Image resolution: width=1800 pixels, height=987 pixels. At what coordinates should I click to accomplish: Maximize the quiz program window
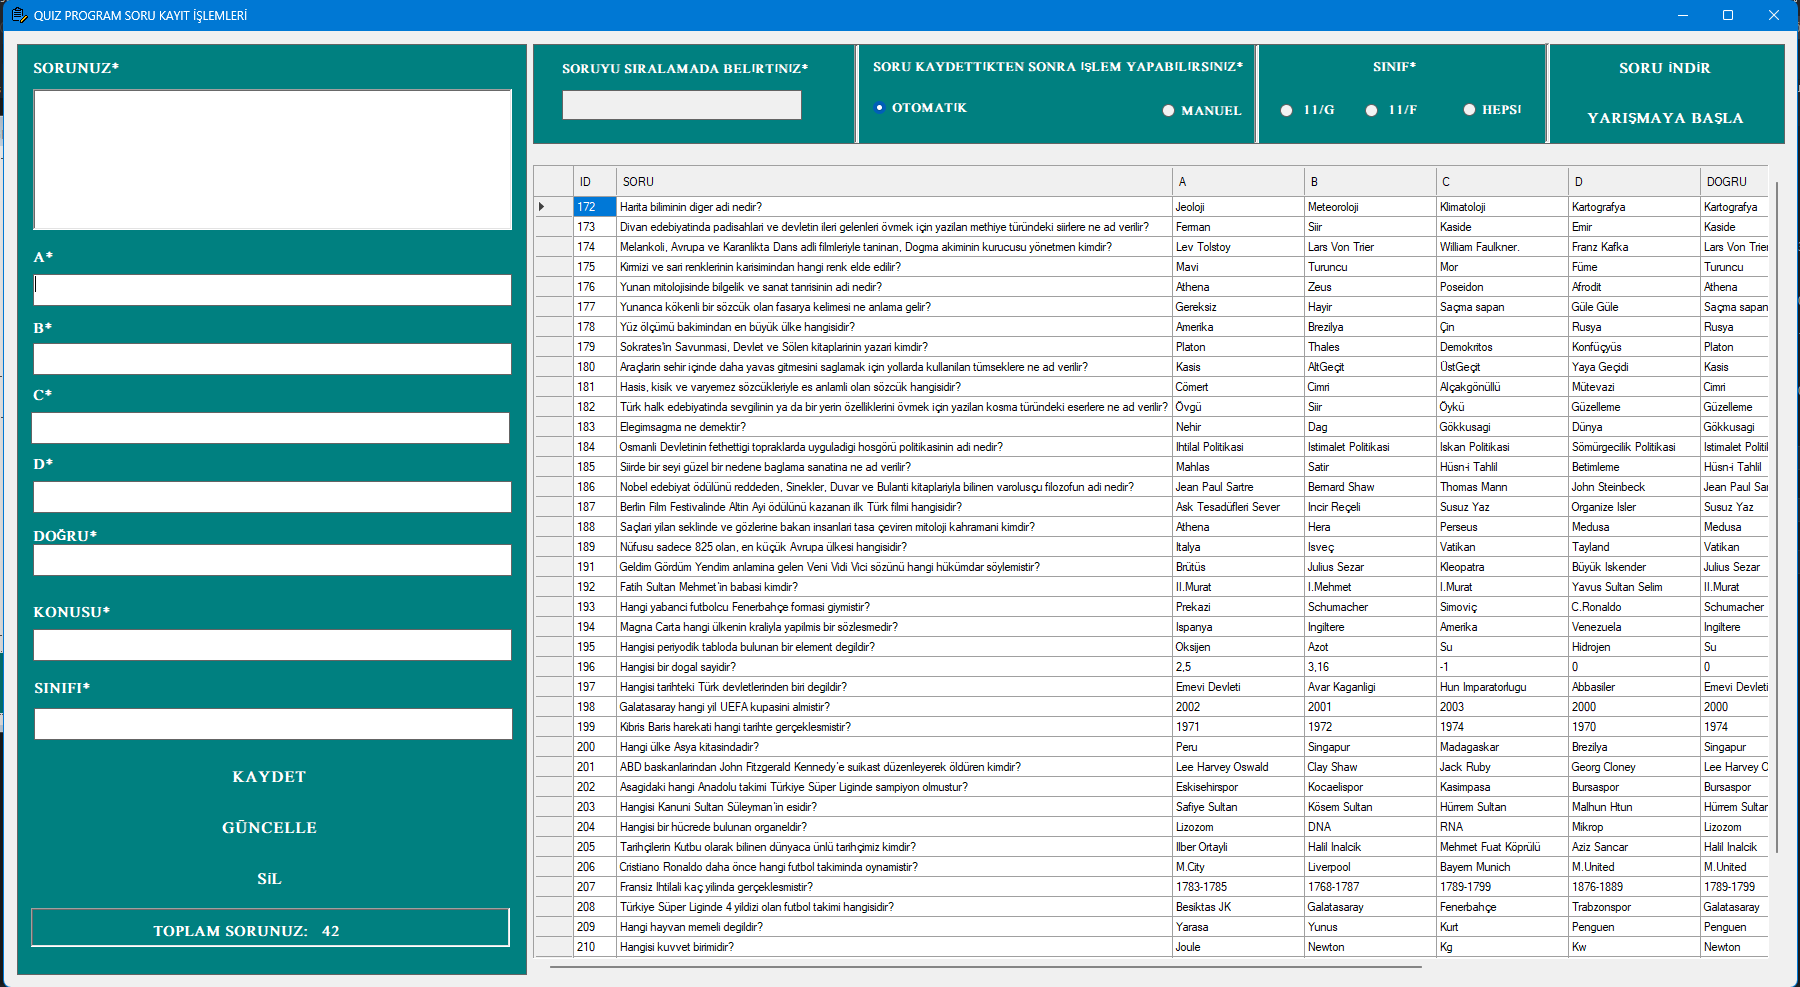(x=1727, y=15)
